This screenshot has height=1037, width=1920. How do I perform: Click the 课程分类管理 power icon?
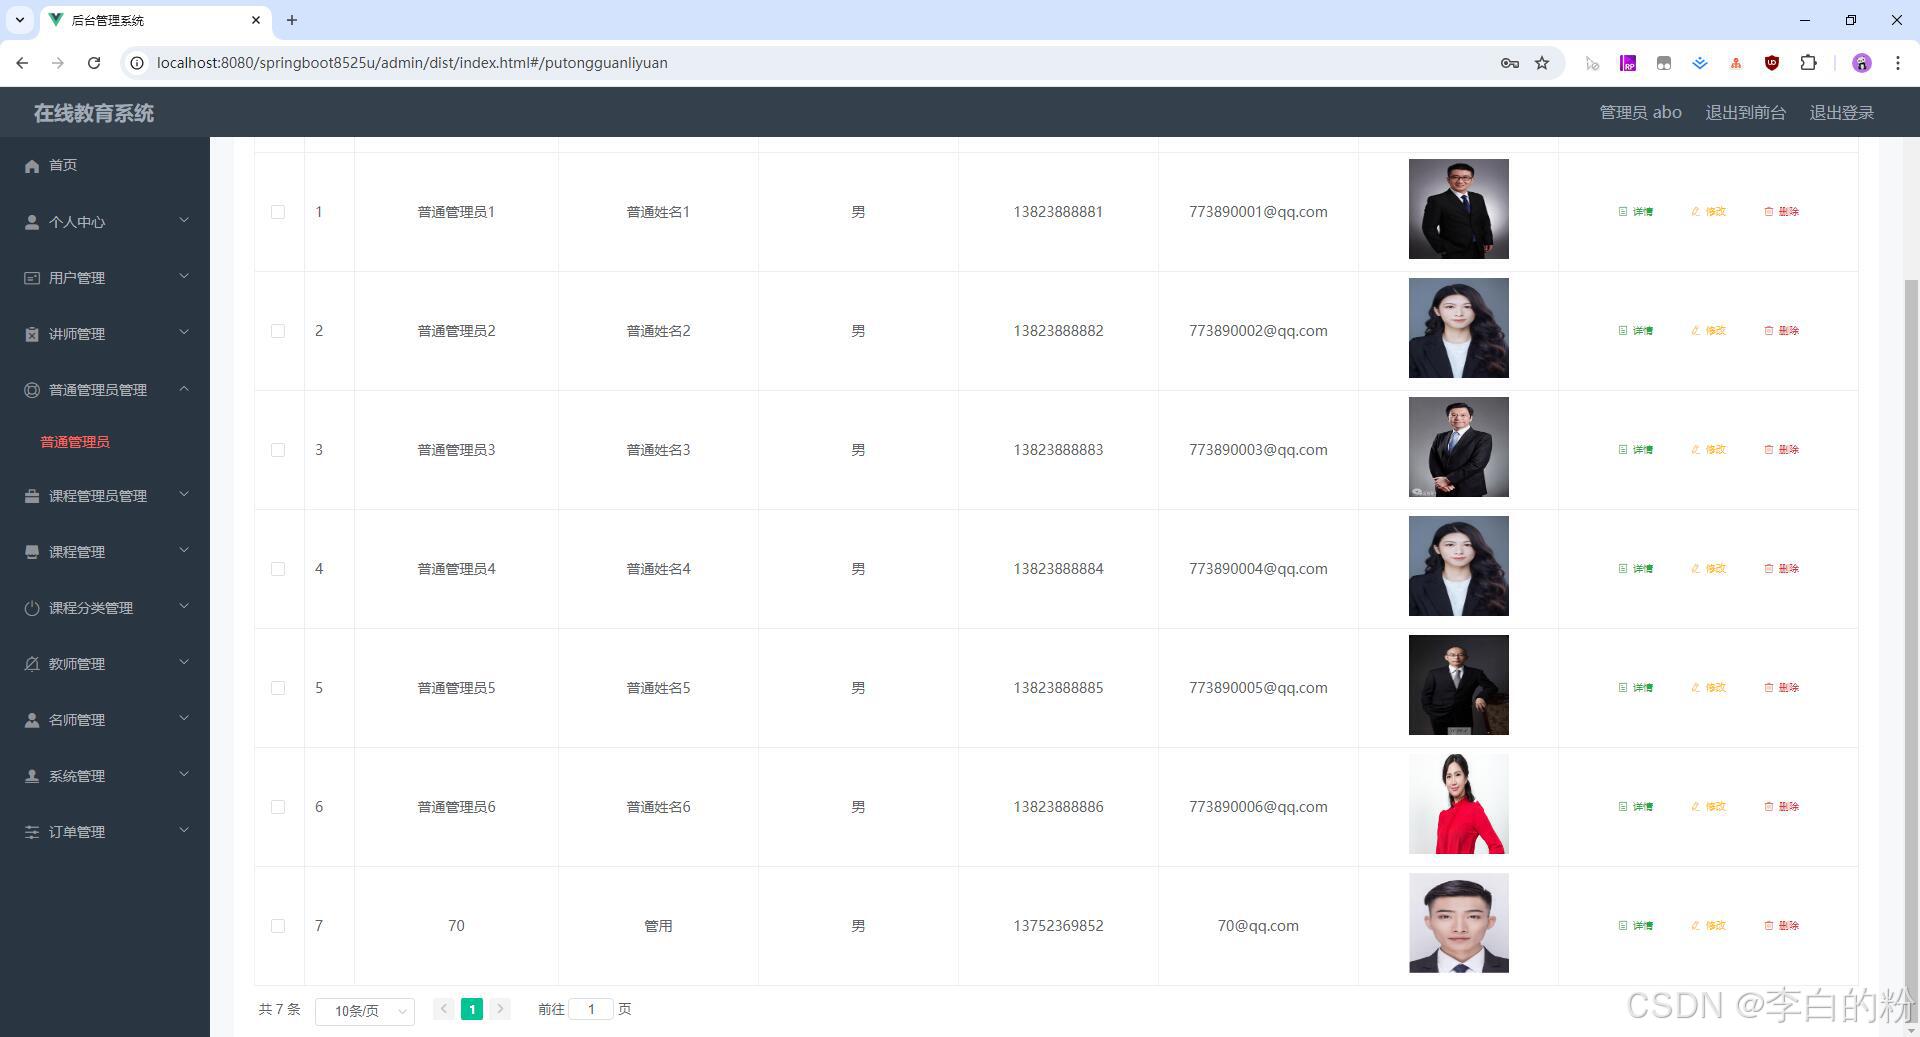pos(32,608)
